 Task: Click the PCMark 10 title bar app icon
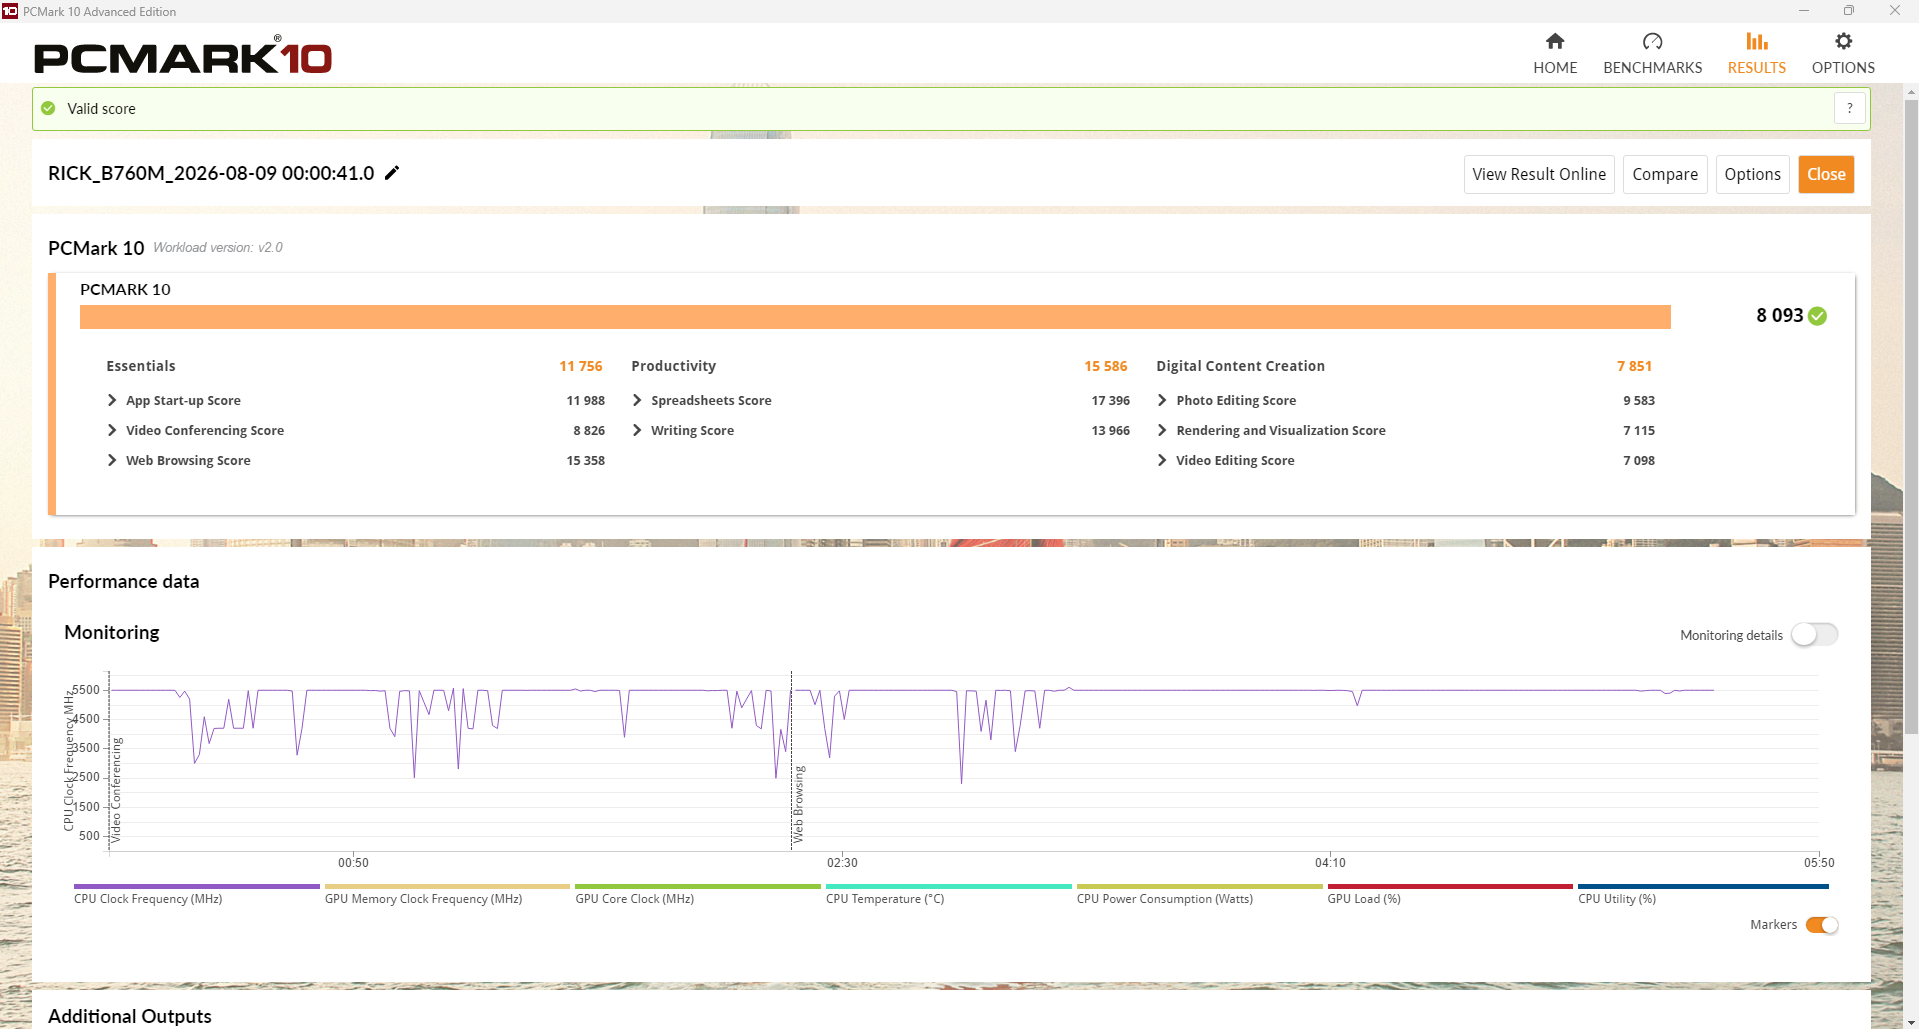click(x=10, y=11)
